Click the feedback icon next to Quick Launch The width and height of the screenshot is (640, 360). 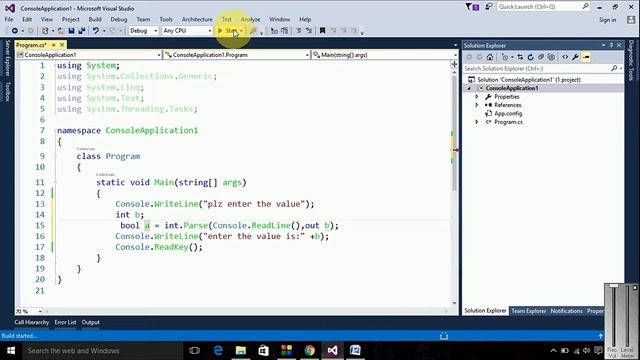pyautogui.click(x=489, y=7)
